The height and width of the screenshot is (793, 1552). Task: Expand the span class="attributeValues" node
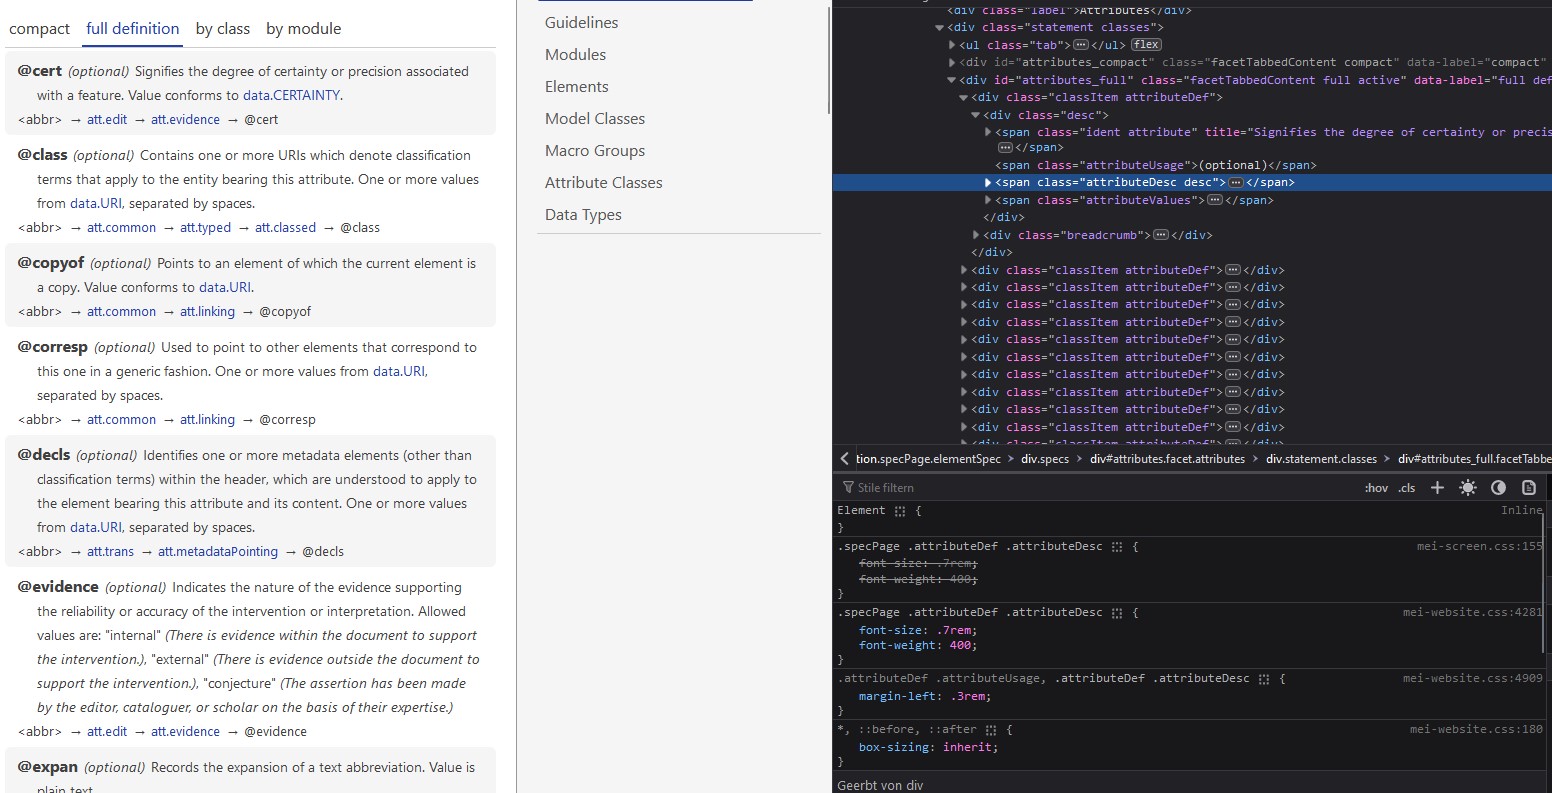[988, 200]
